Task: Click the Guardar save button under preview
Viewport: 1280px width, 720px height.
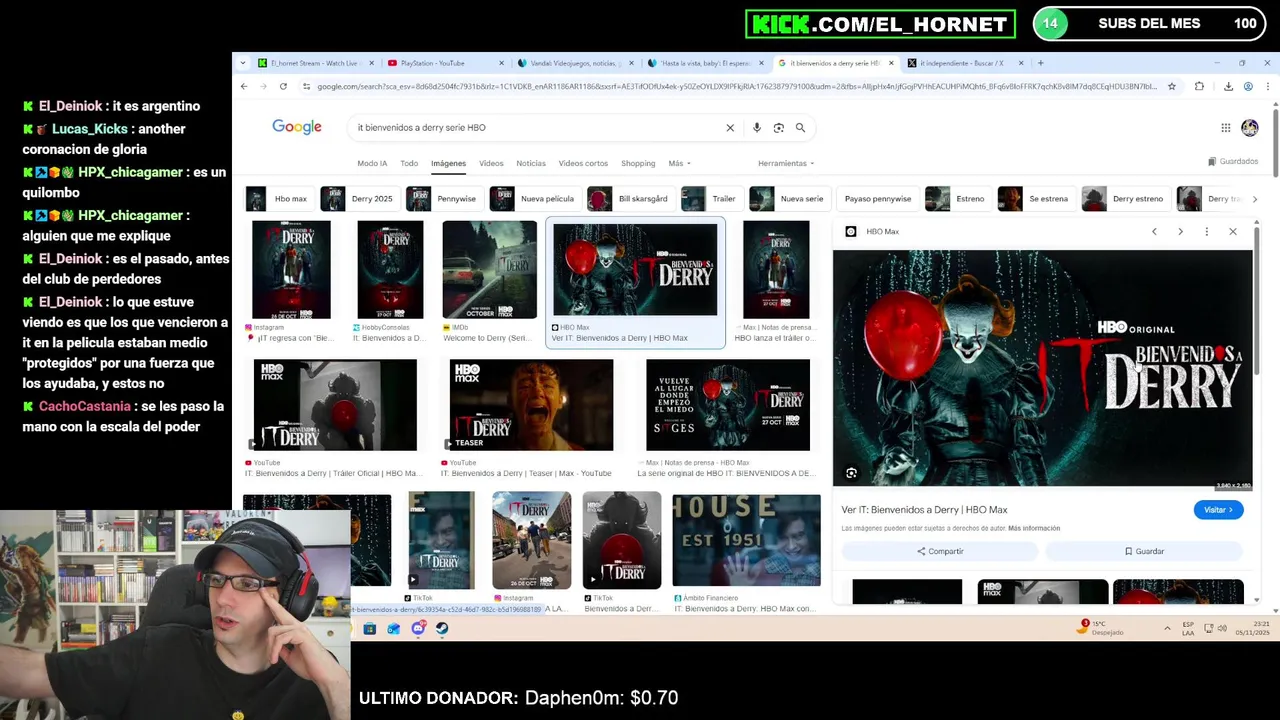Action: click(1144, 551)
